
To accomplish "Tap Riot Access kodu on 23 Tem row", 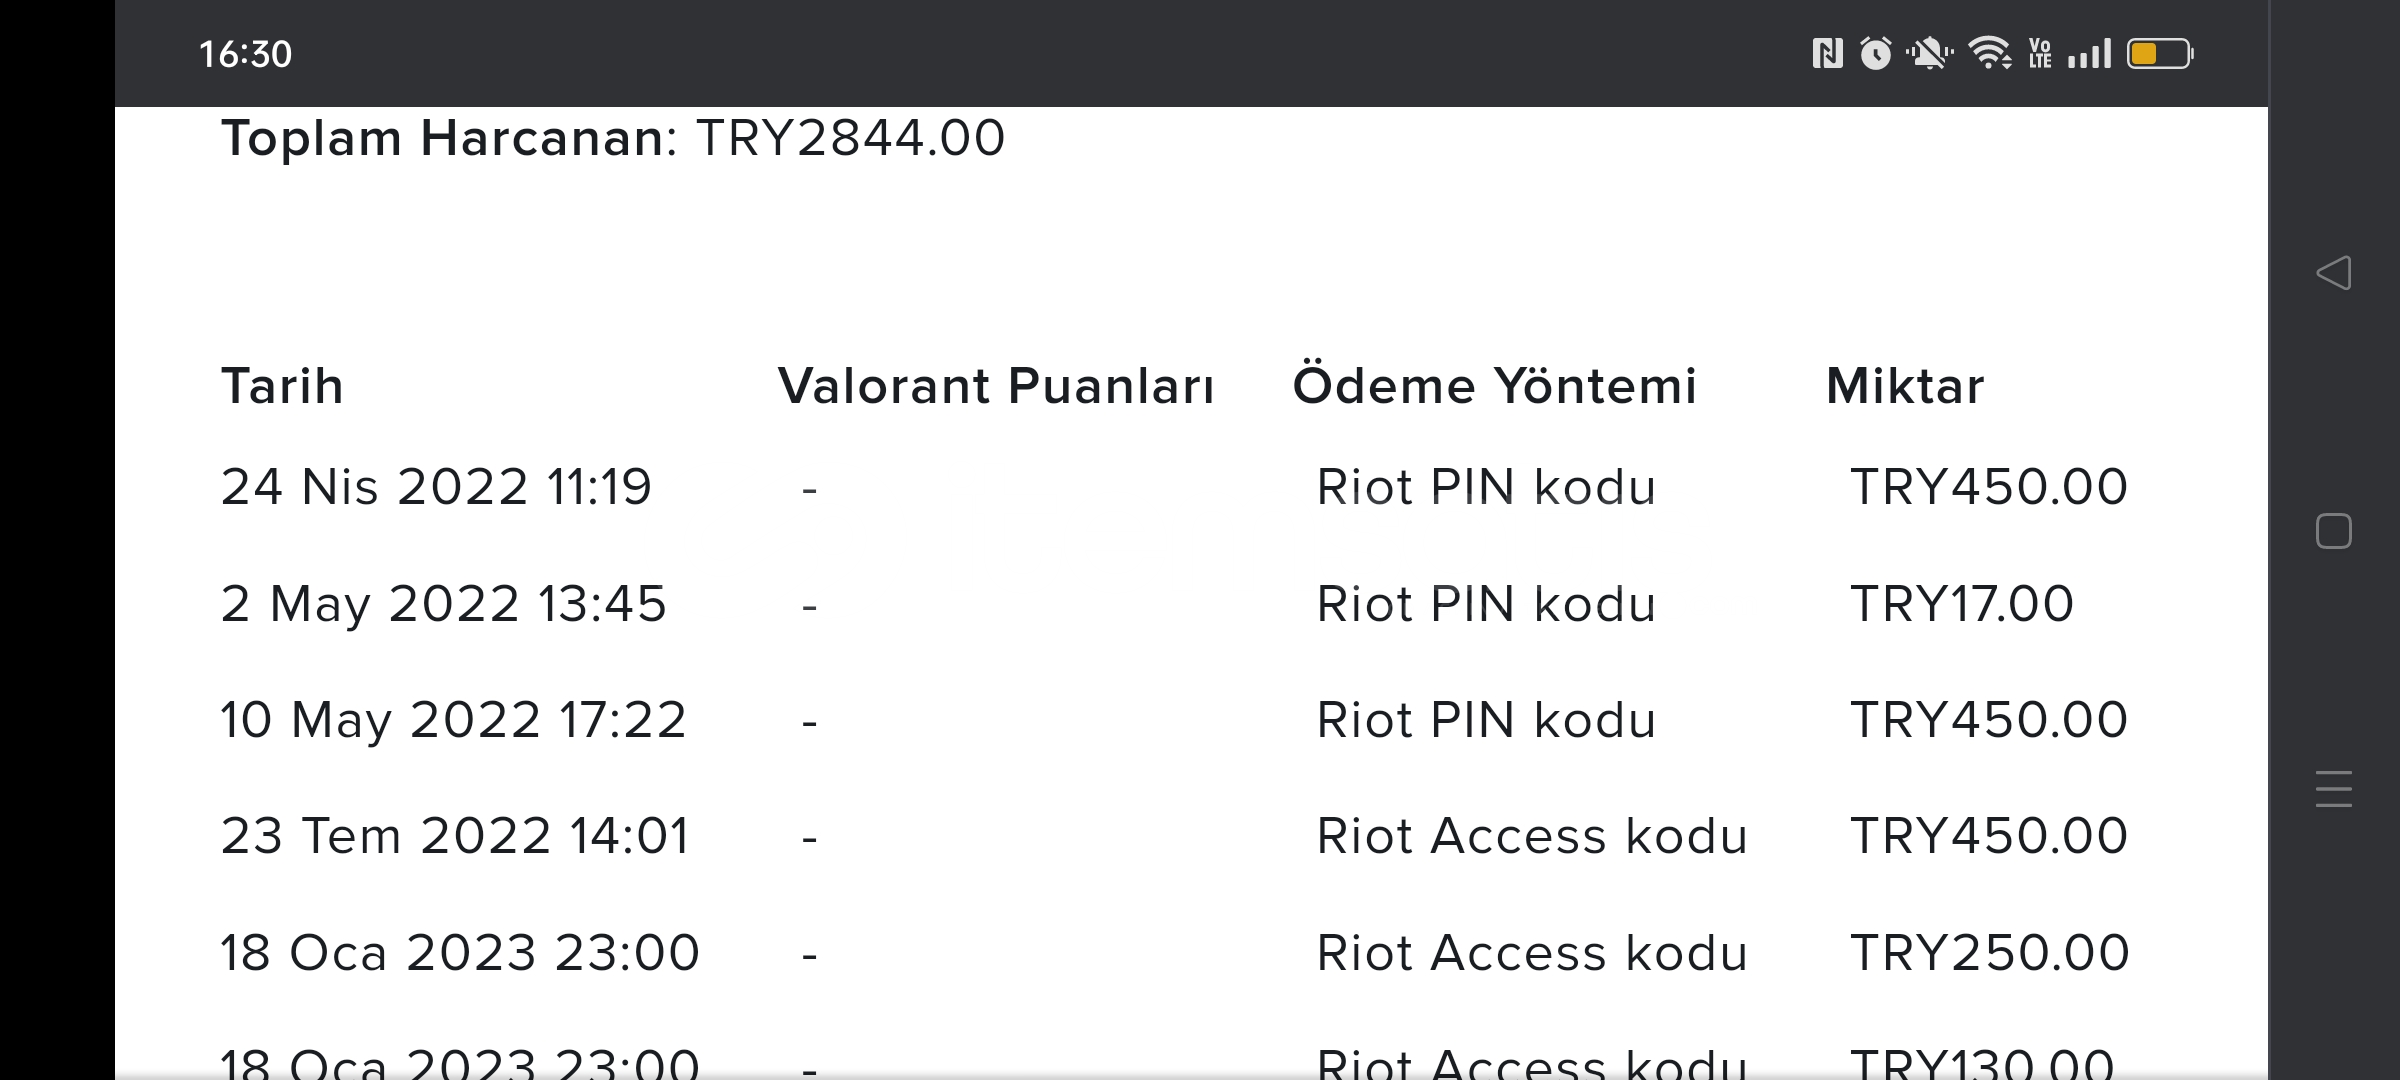I will [1532, 836].
